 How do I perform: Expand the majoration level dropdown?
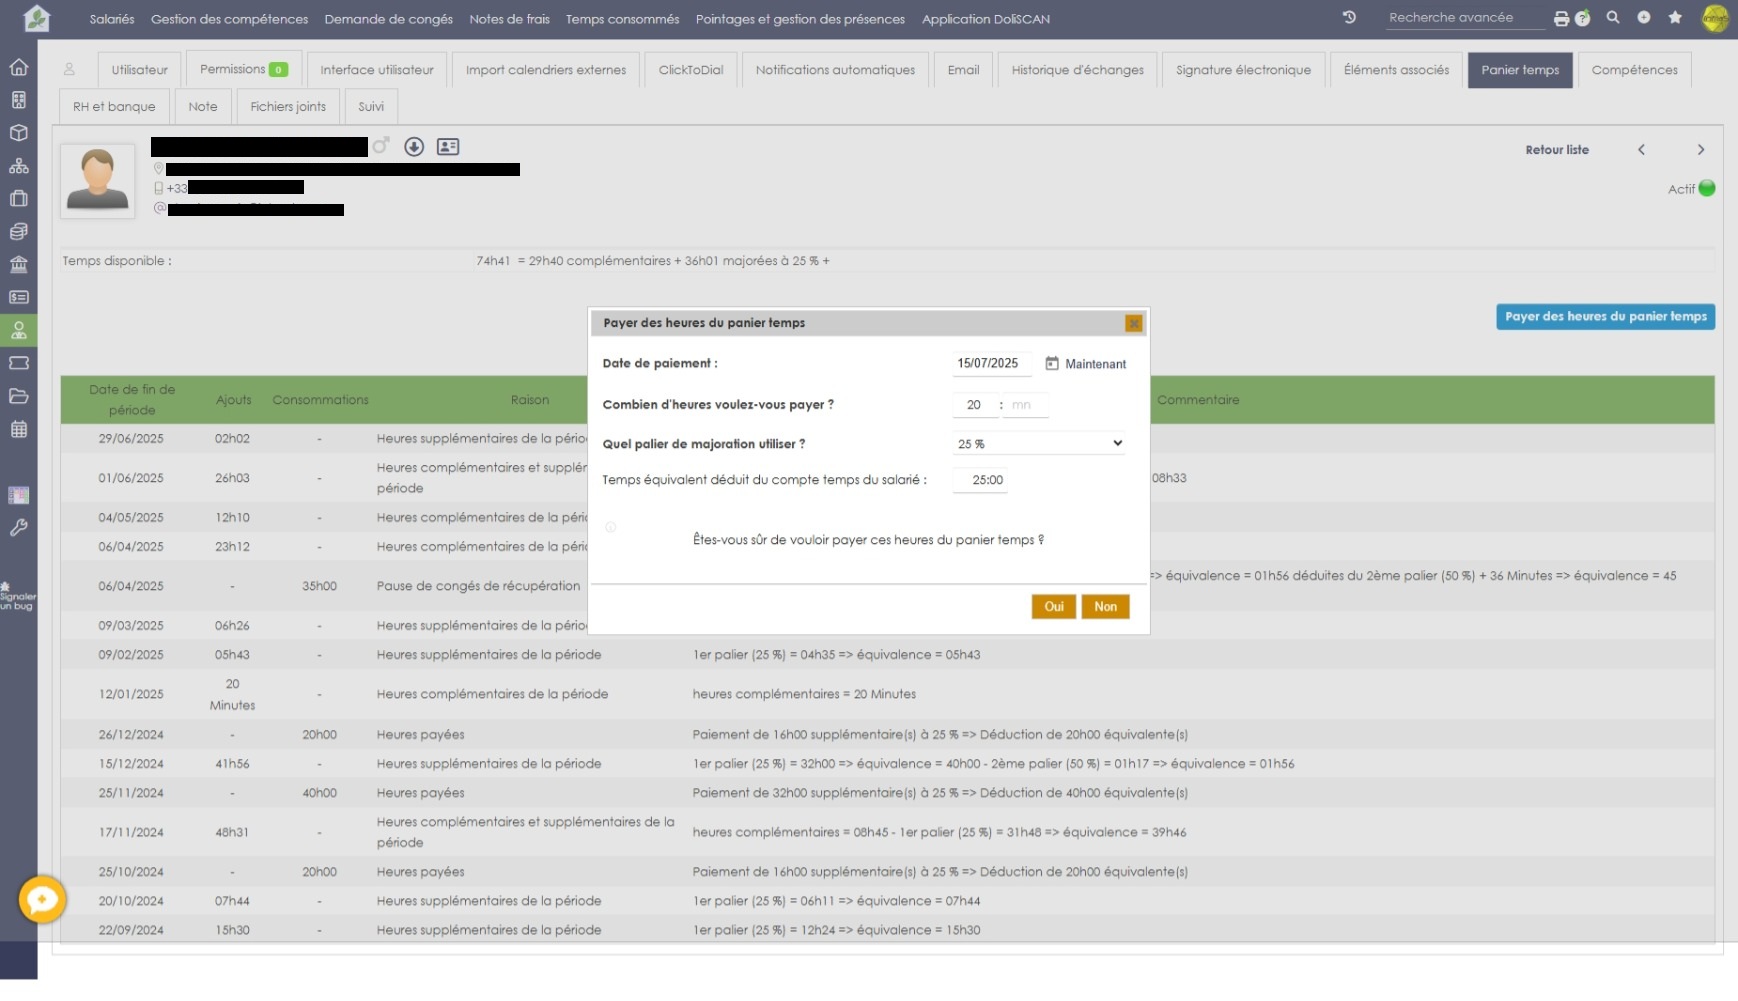(1039, 444)
